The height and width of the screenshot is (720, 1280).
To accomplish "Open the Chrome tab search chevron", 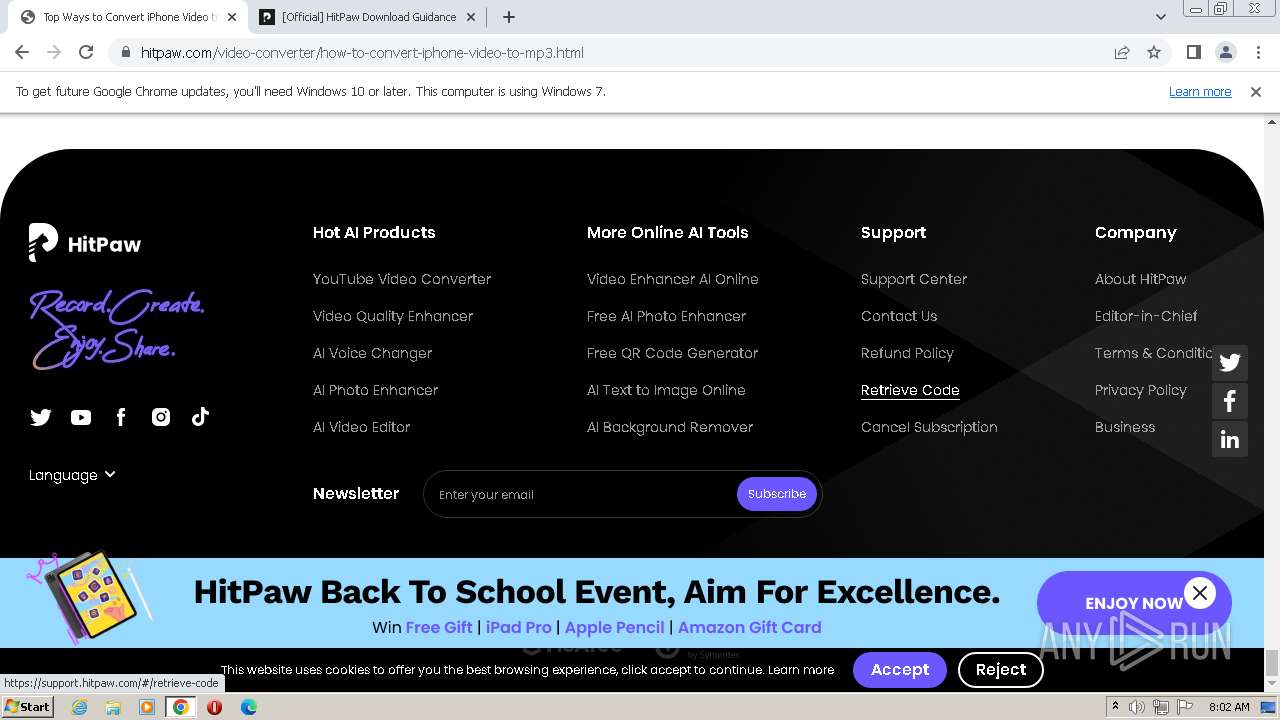I will tap(1160, 17).
